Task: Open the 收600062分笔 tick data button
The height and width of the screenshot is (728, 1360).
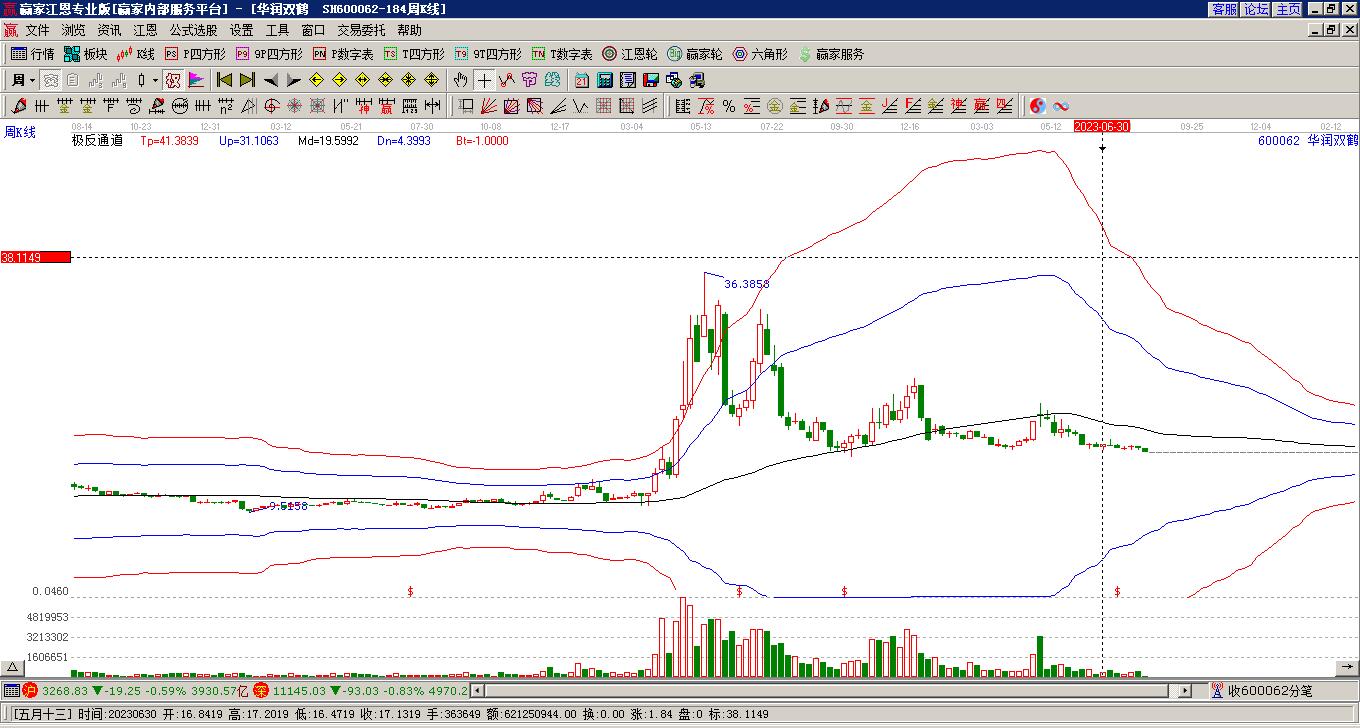Action: coord(1262,690)
